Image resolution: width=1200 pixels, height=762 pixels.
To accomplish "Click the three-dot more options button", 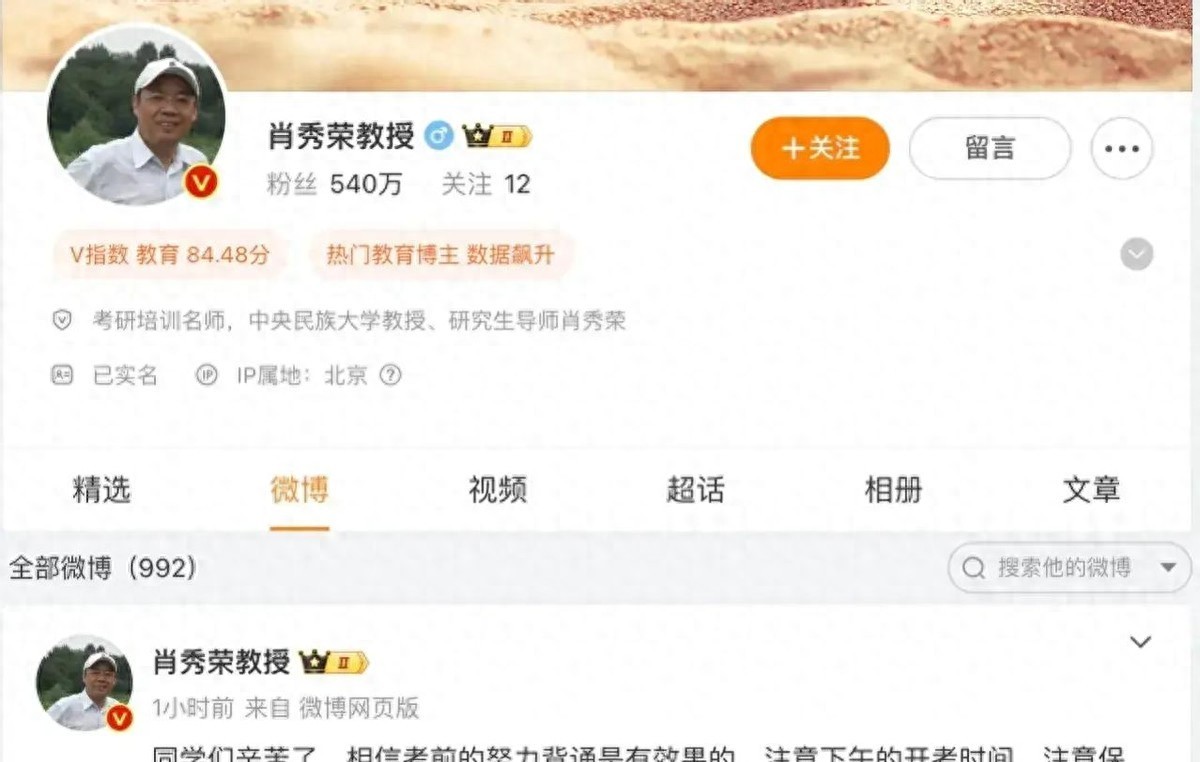I will [1122, 148].
